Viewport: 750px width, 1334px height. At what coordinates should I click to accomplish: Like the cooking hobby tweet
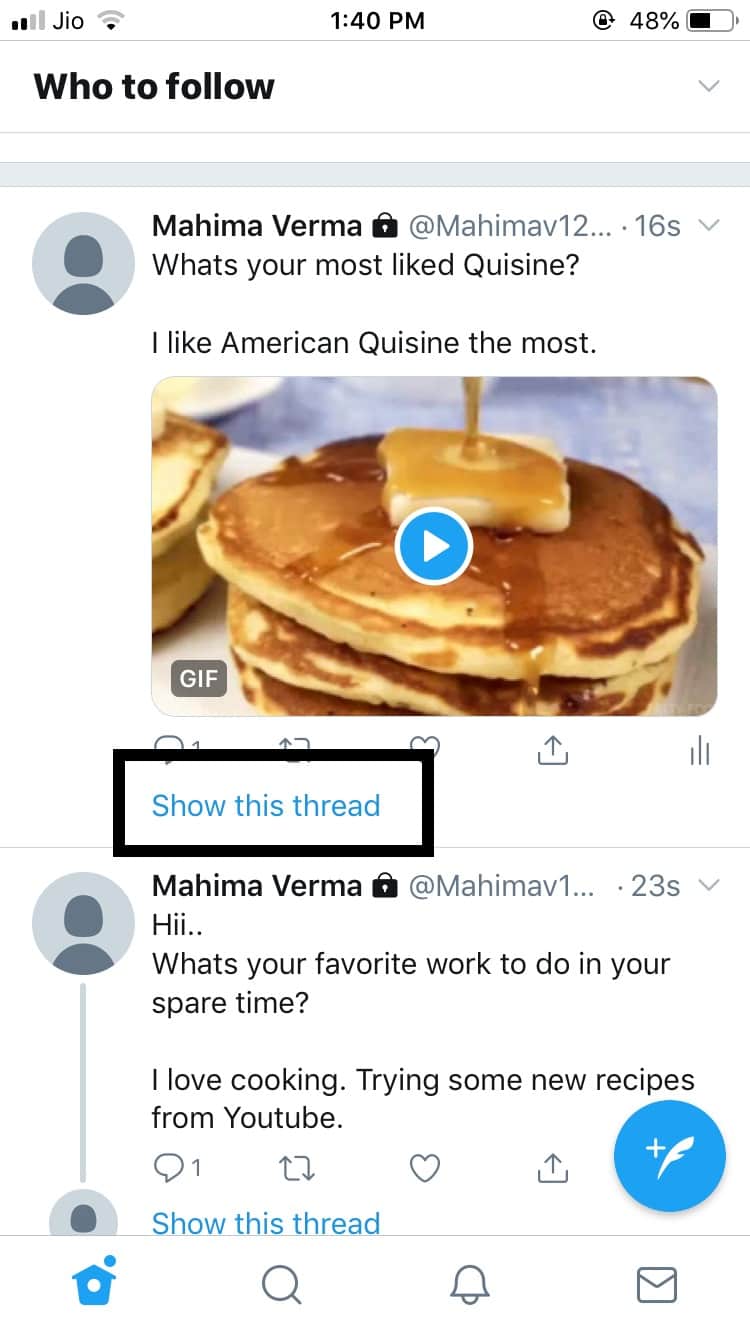(424, 1167)
